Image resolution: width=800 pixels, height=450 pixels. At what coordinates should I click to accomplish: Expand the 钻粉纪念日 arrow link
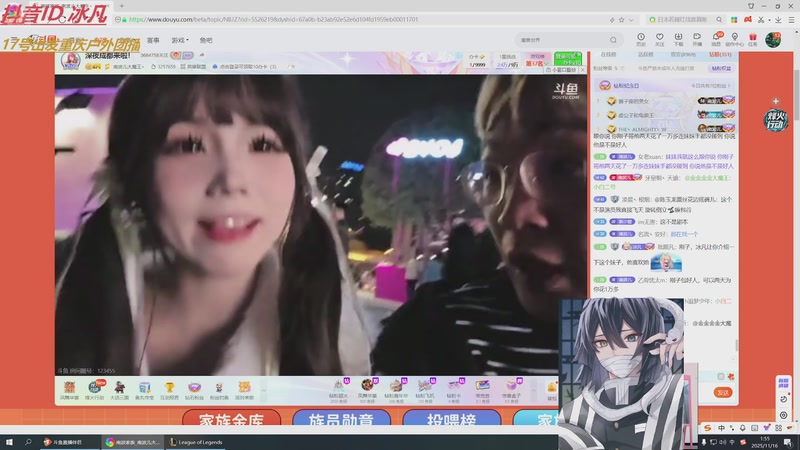(x=711, y=86)
